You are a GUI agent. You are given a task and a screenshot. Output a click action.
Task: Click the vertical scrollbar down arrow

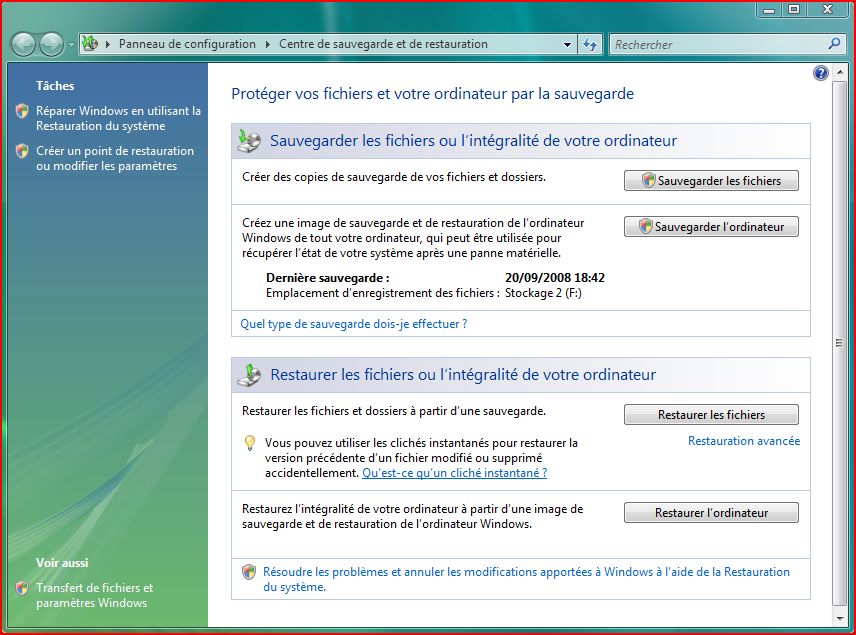(838, 619)
